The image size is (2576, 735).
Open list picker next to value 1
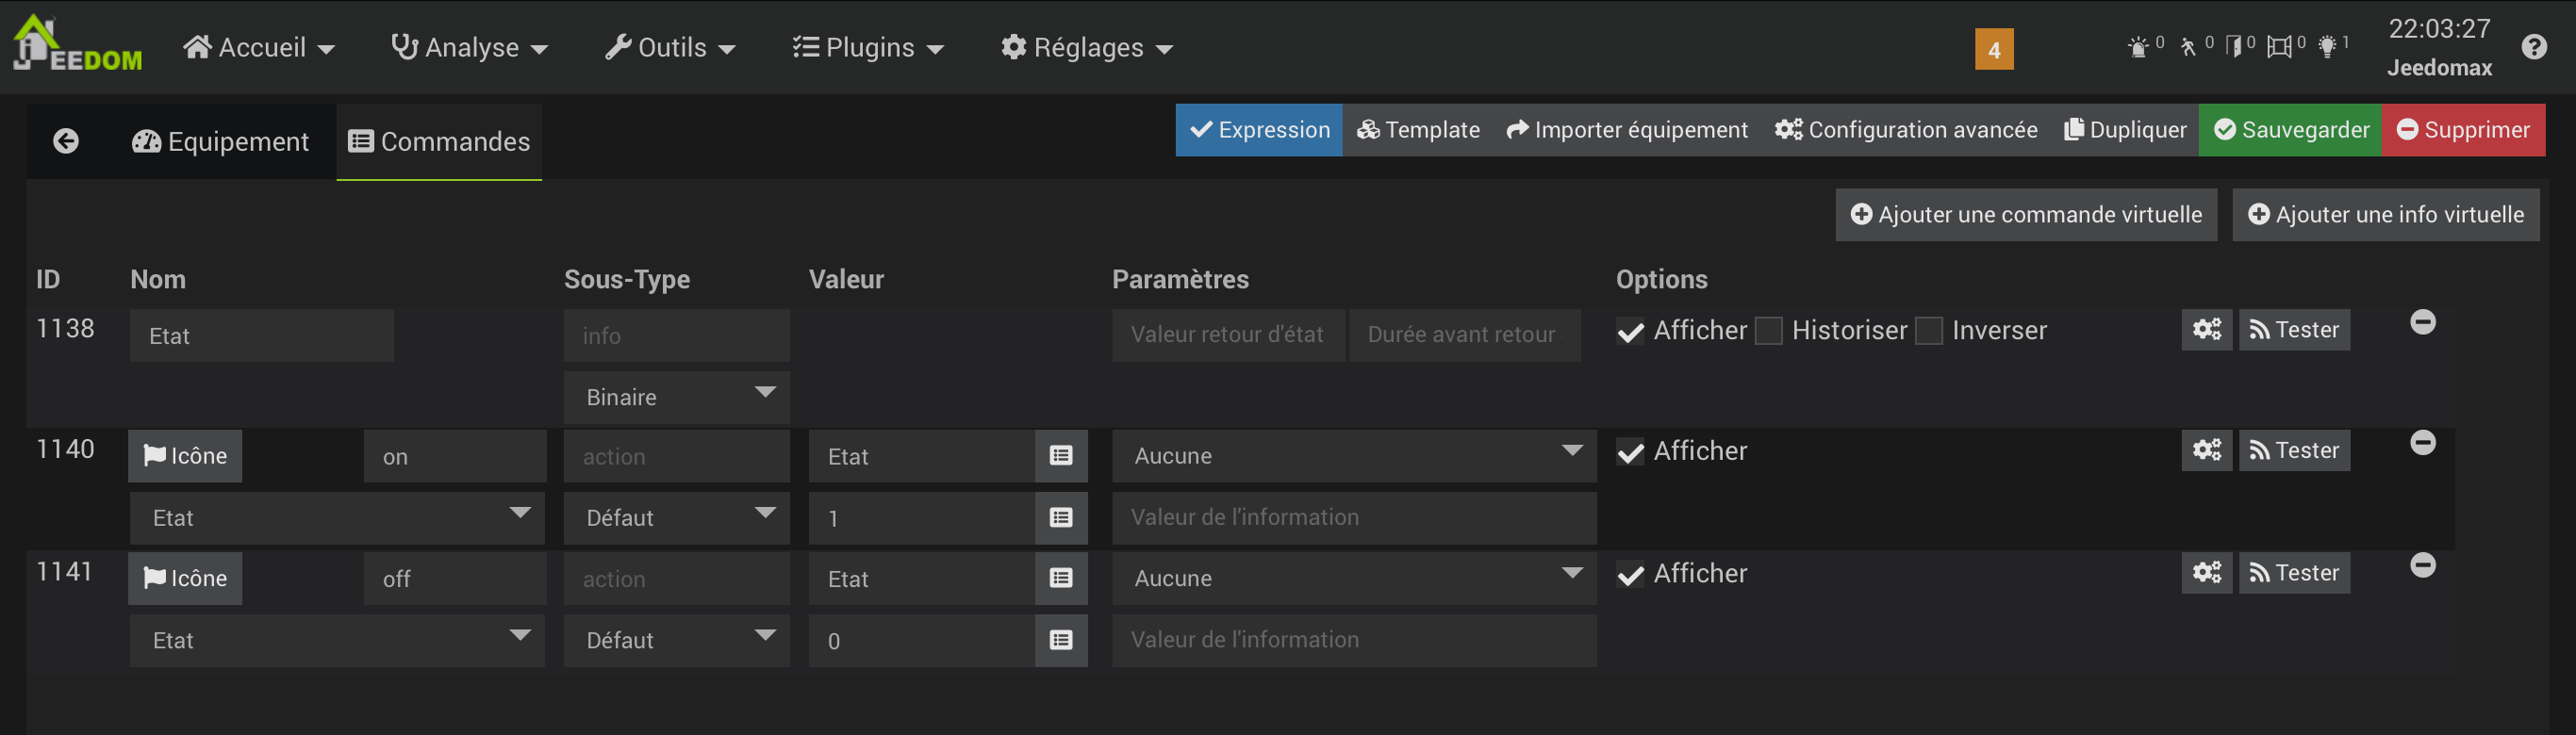[1061, 518]
